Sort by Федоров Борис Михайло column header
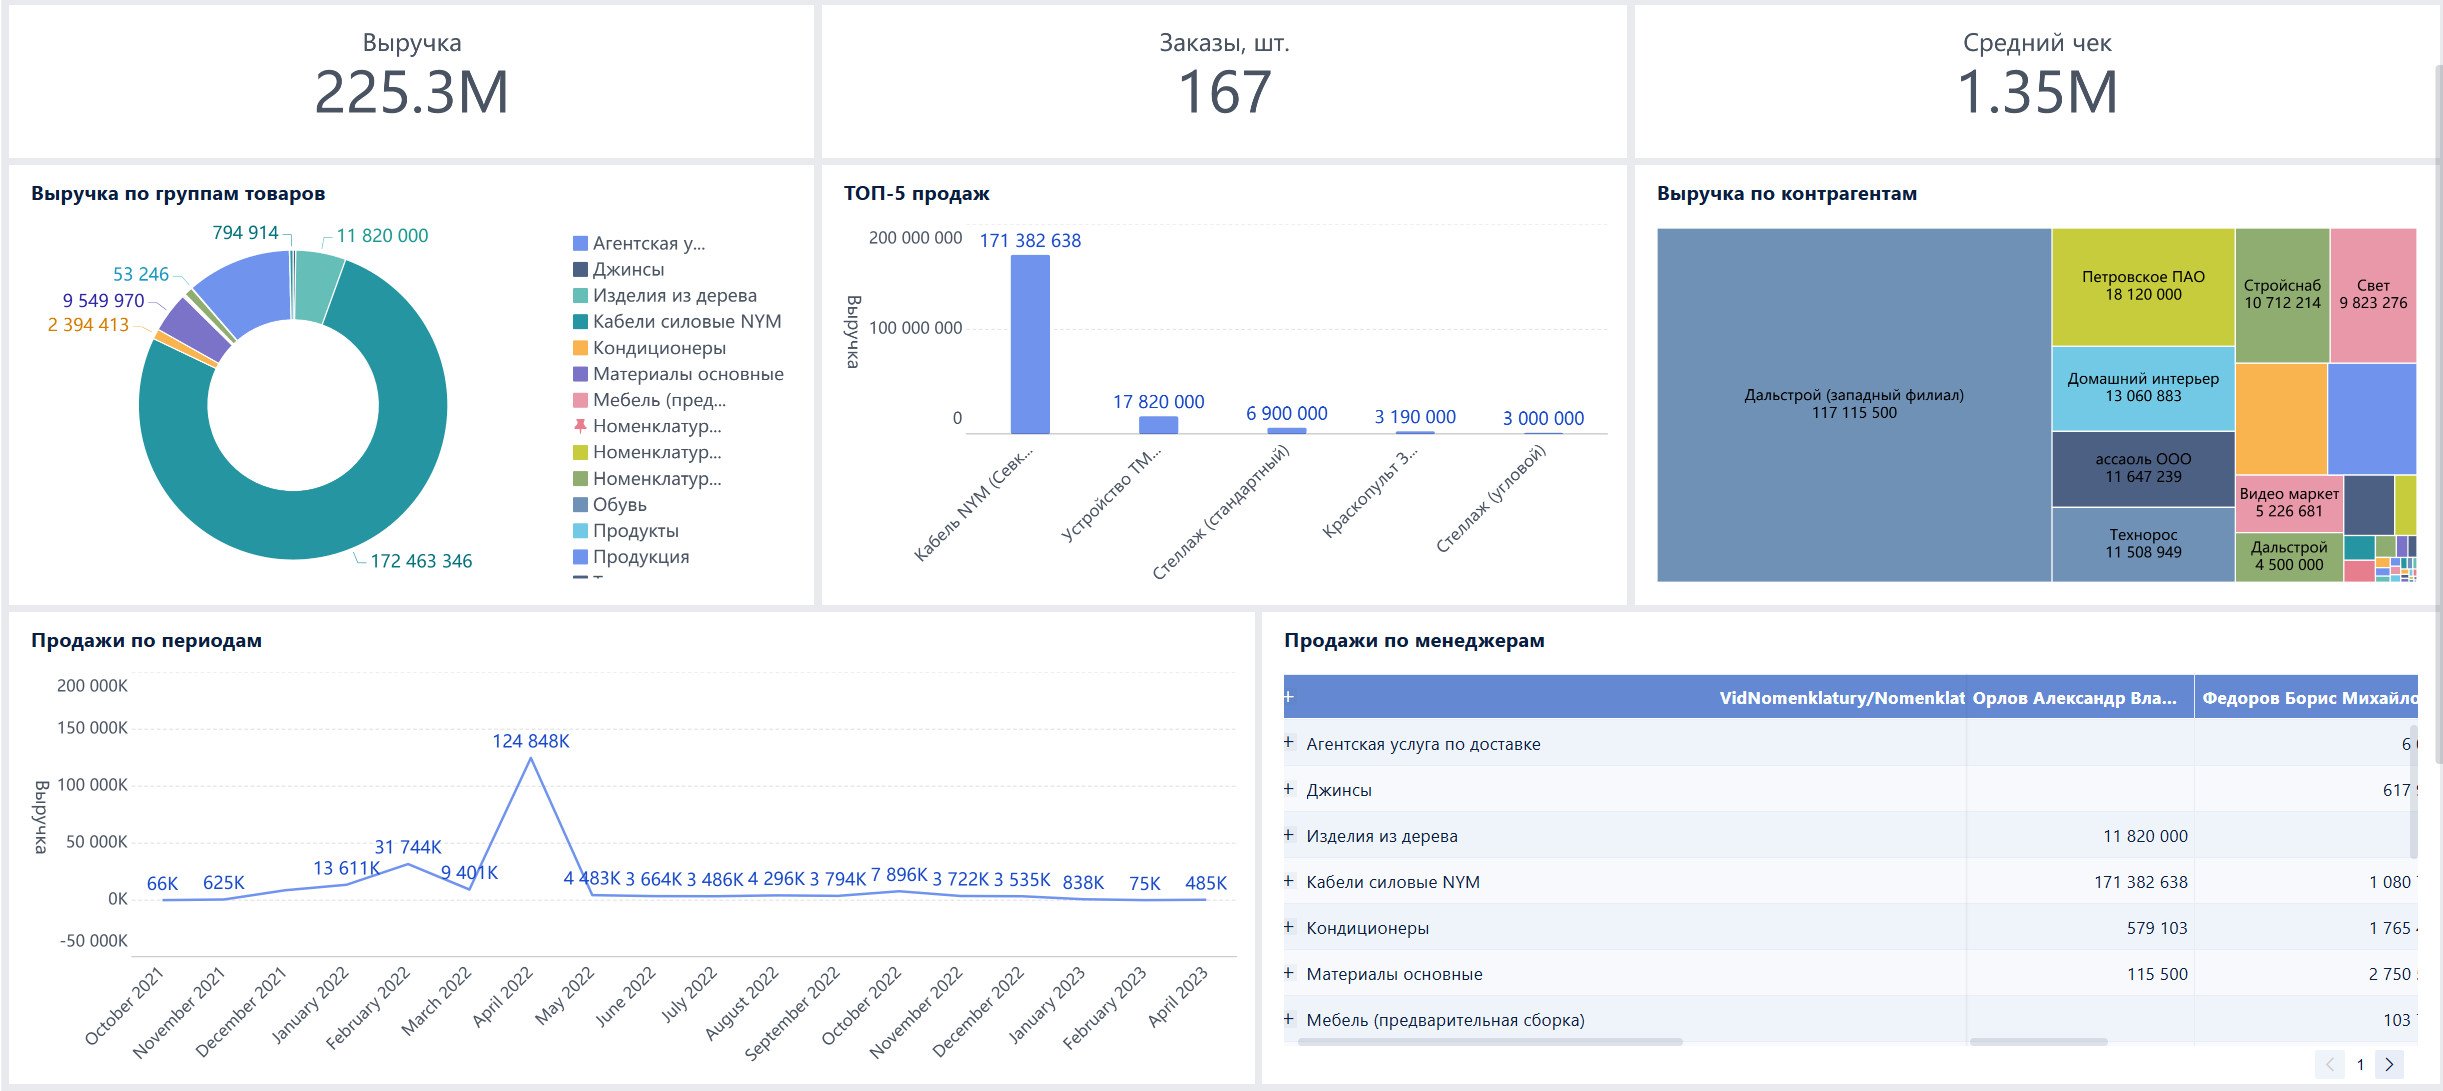This screenshot has width=2443, height=1091. [2307, 697]
